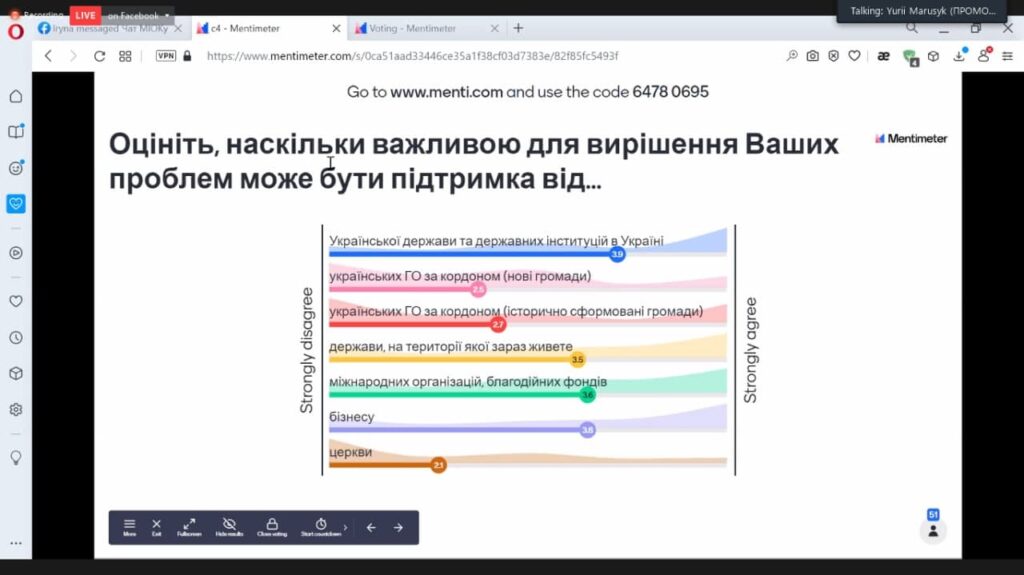Expand extra options chevron after countdown
This screenshot has height=575, width=1024.
[346, 527]
